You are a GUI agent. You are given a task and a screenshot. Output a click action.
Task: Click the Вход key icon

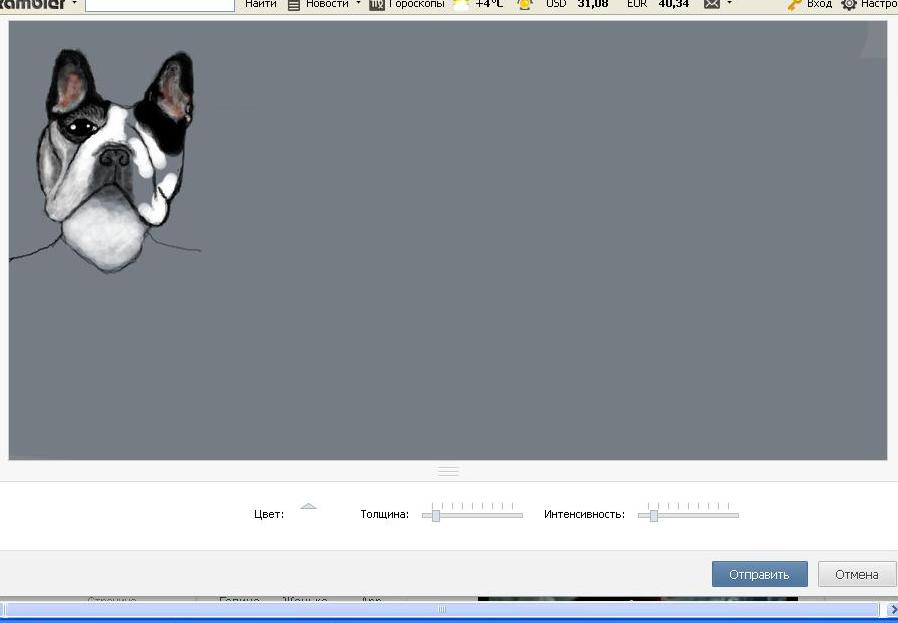pos(794,5)
